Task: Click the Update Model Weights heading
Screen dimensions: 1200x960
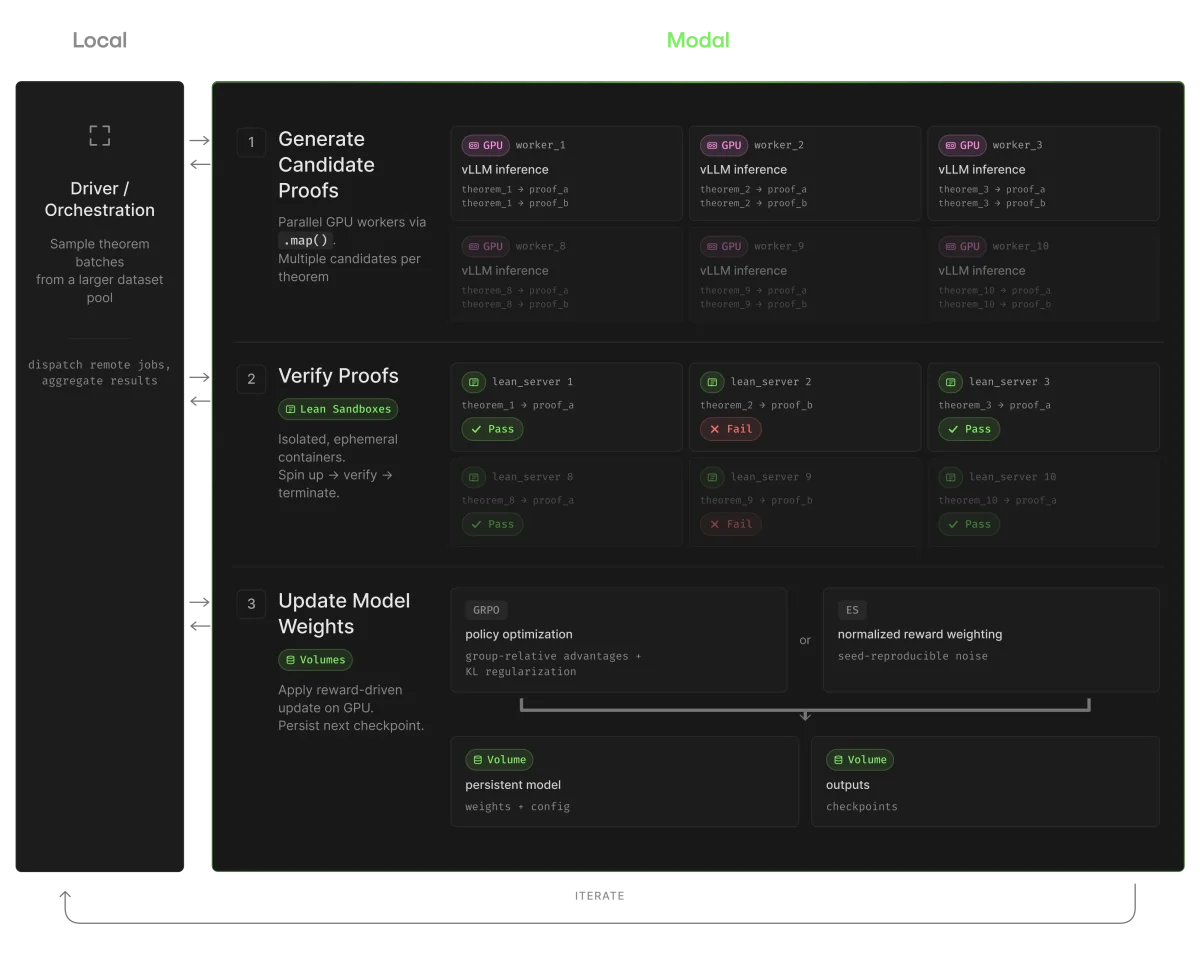Action: (x=344, y=614)
